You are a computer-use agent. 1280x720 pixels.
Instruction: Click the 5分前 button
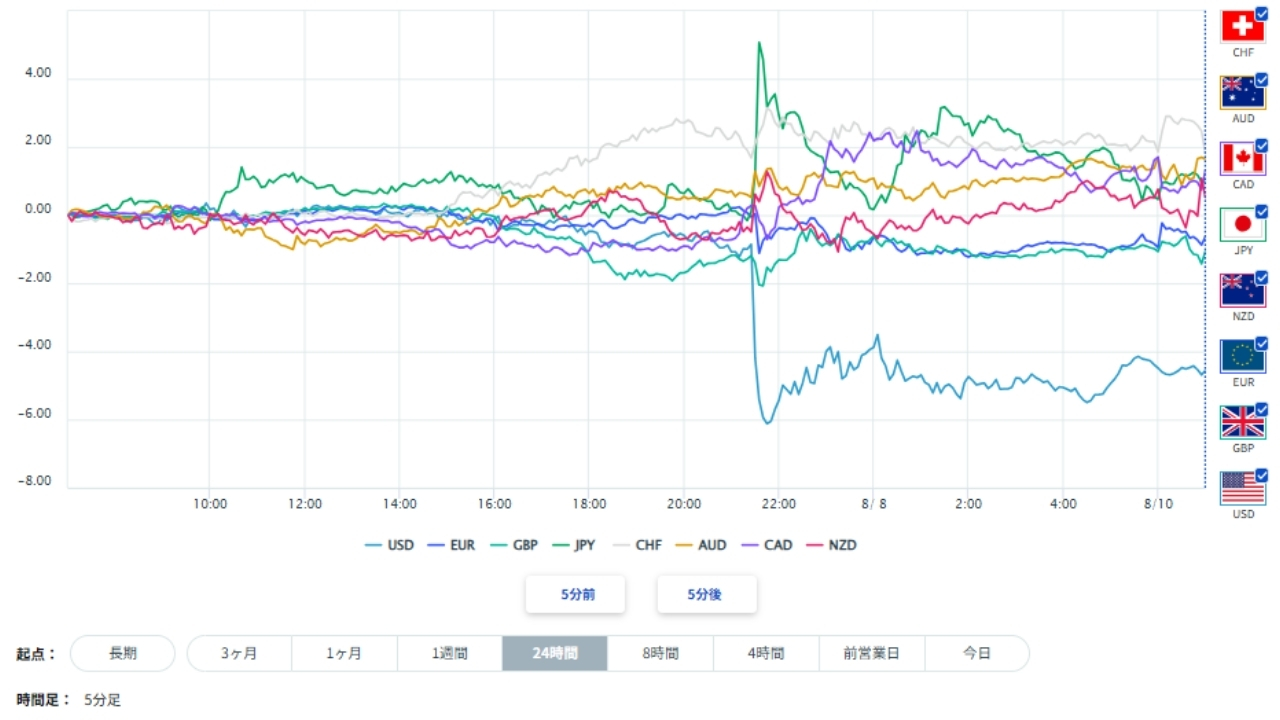tap(576, 594)
